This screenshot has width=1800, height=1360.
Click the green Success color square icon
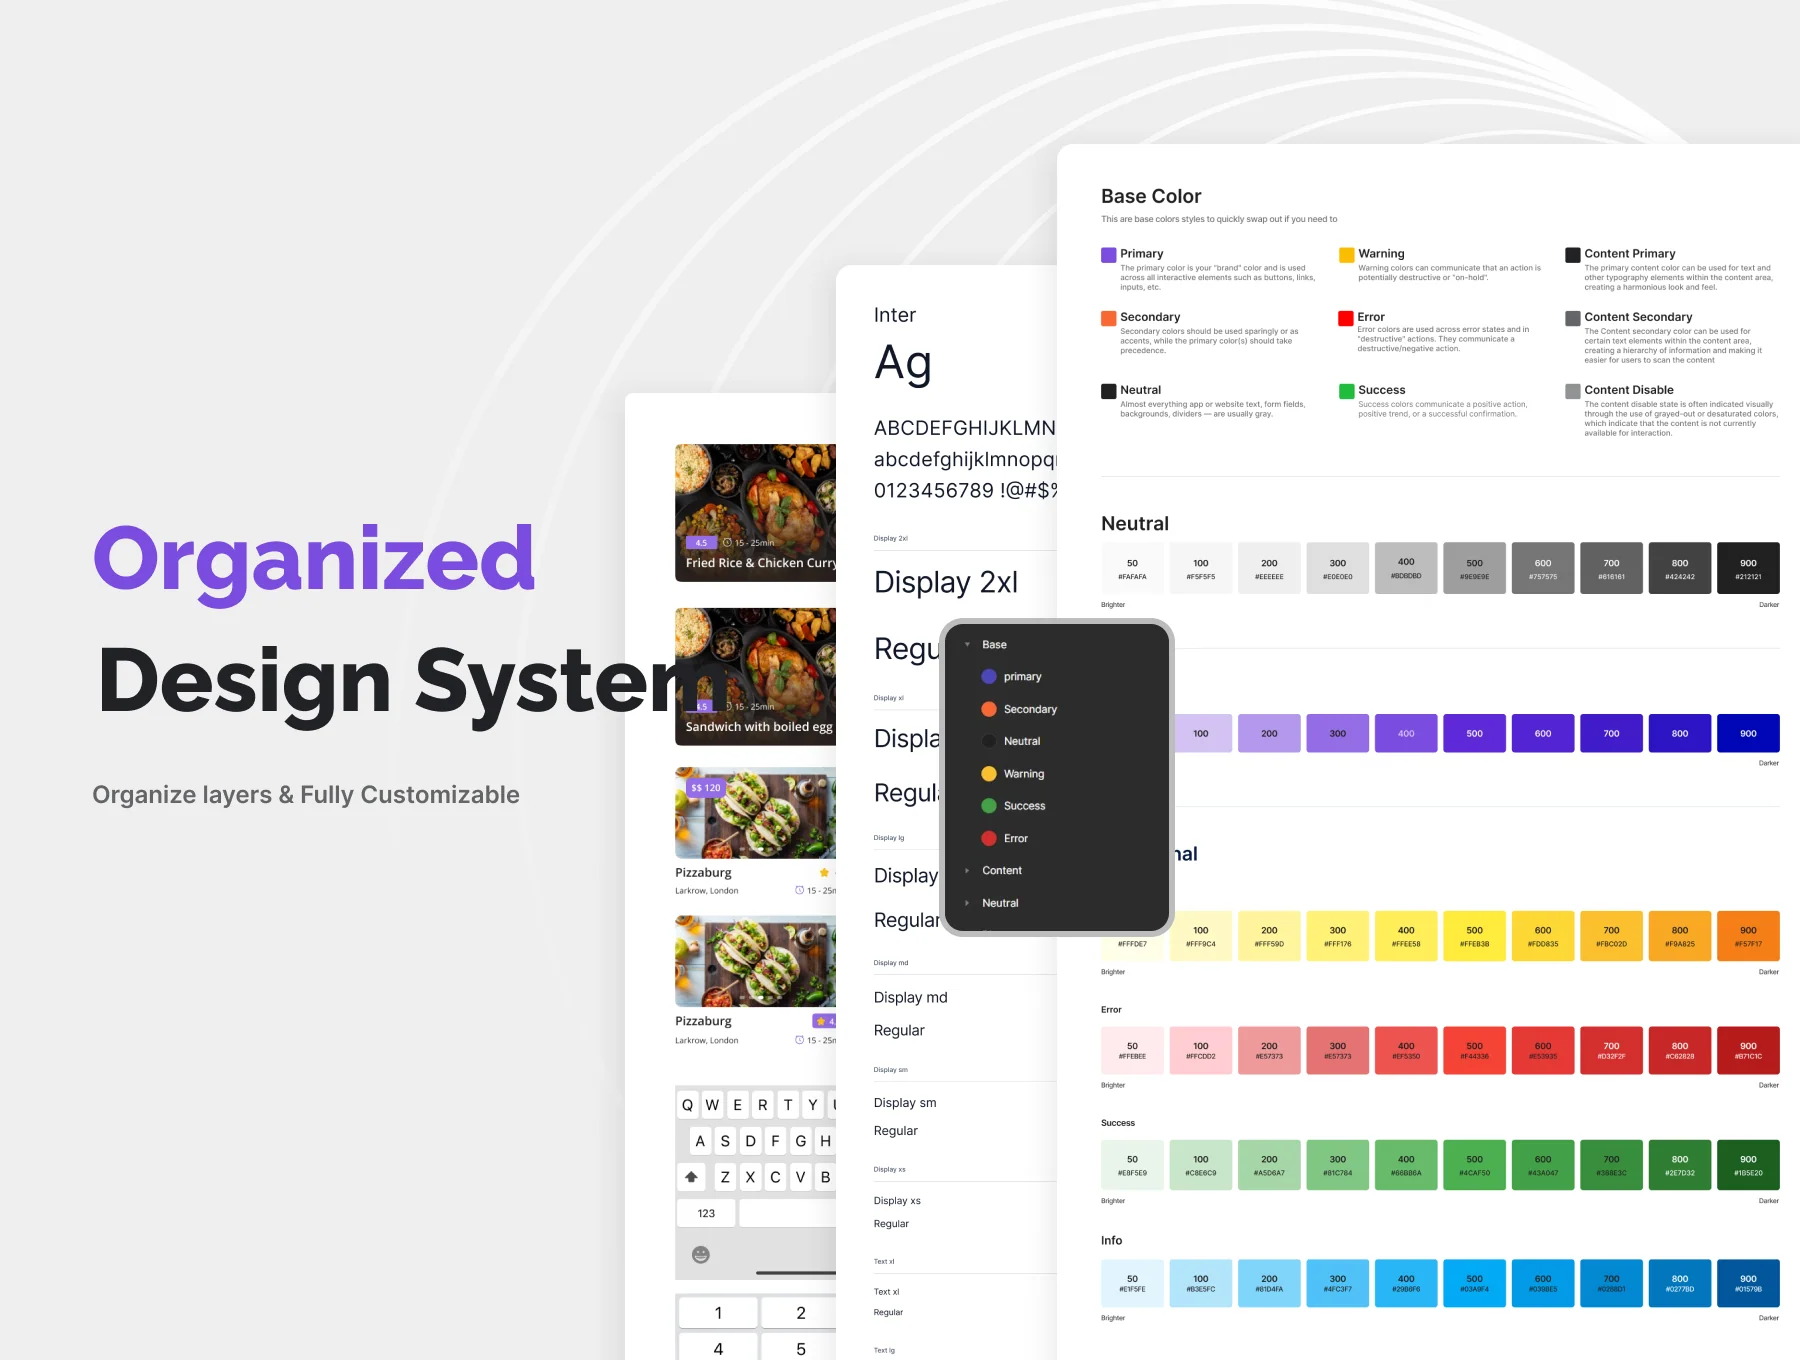tap(1346, 391)
